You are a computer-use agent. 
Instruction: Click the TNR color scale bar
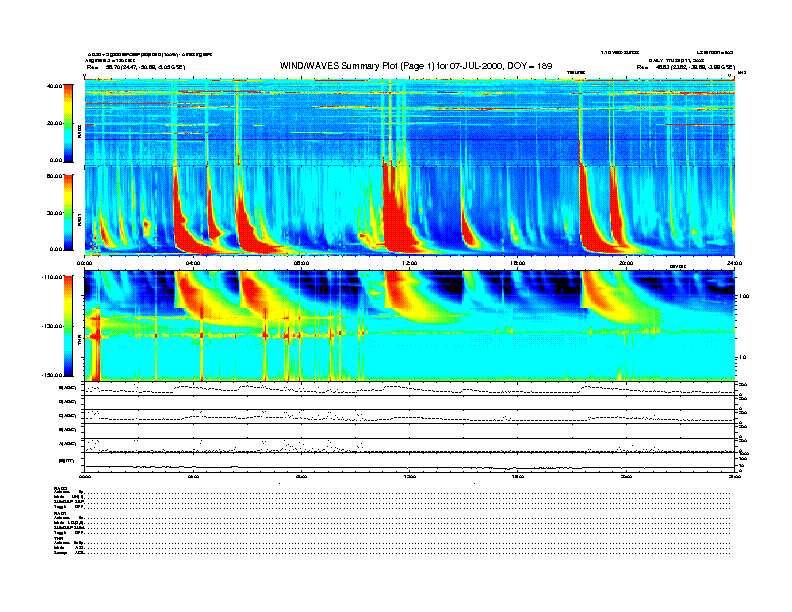(68, 326)
